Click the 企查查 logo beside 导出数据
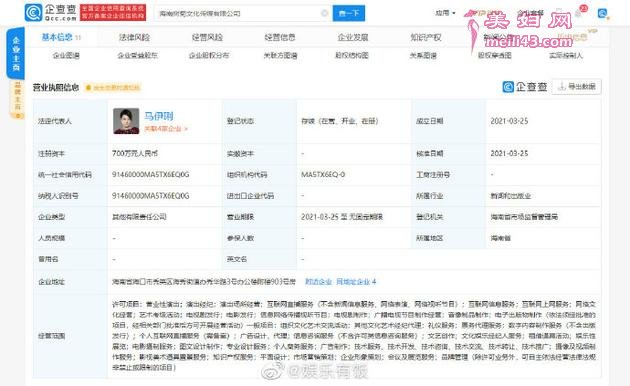Image resolution: width=630 pixels, height=386 pixels. tap(525, 86)
